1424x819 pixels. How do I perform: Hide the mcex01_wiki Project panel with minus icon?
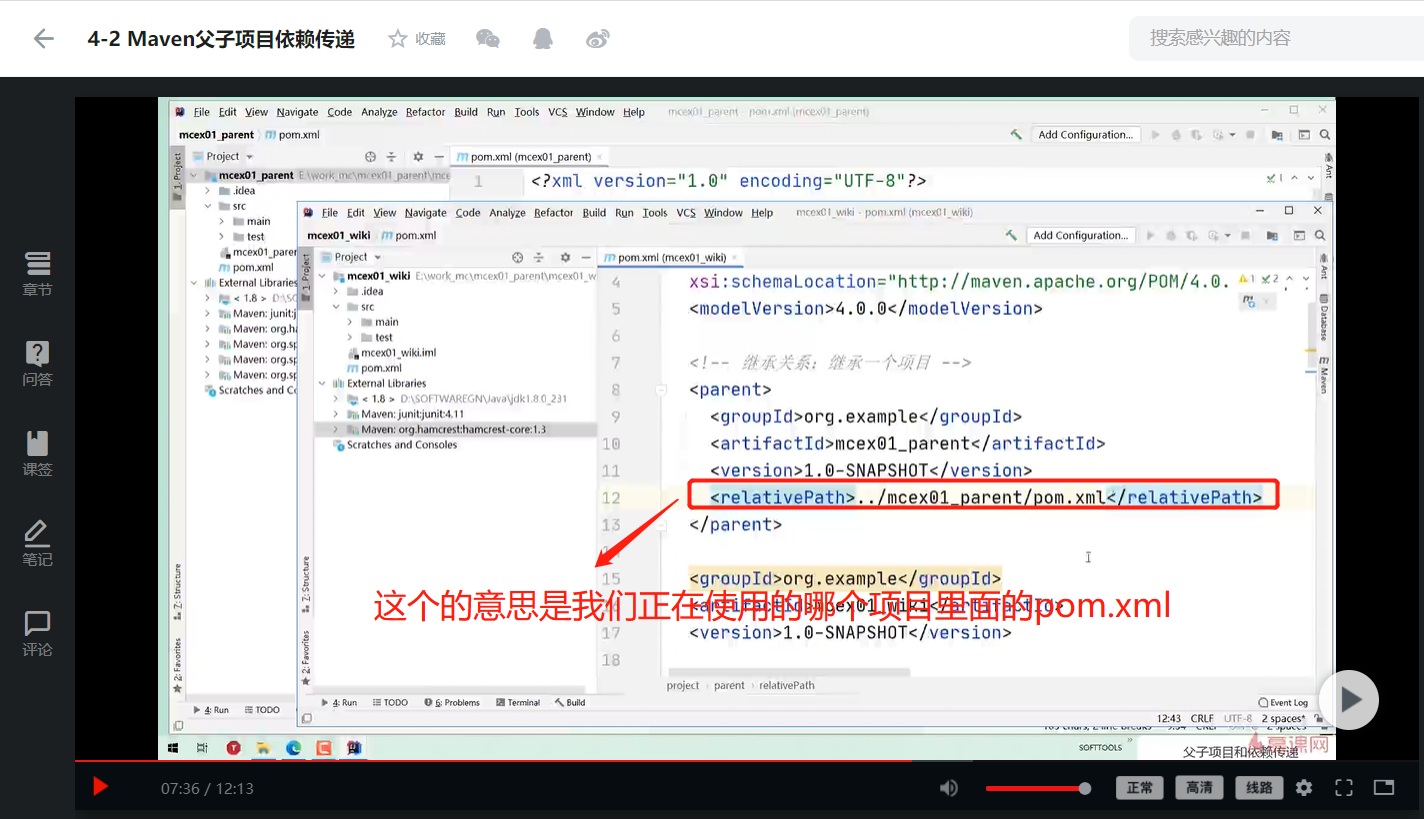coord(585,257)
